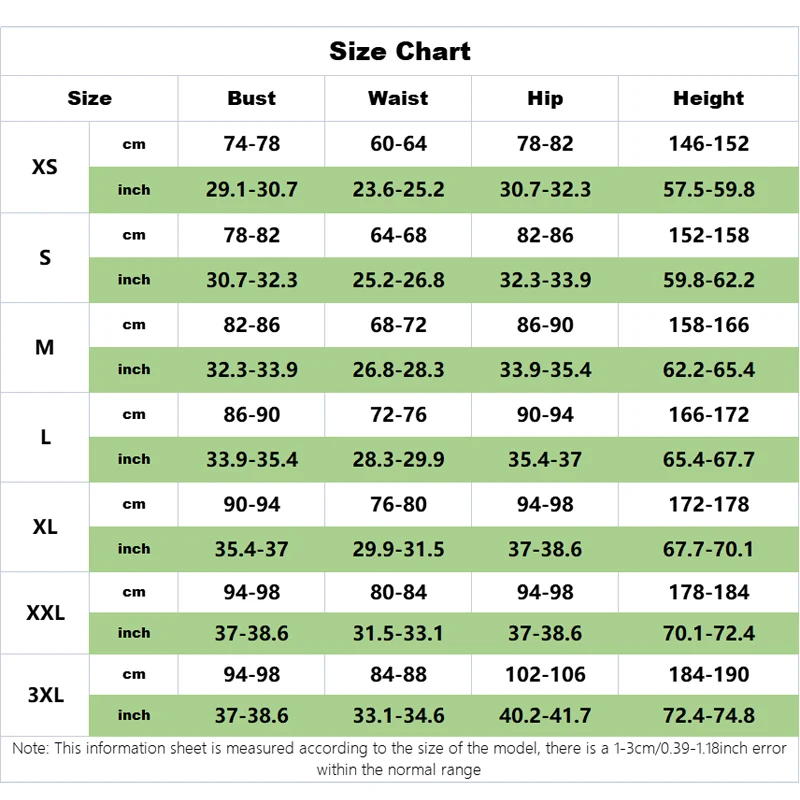Select the Waist column header

398,98
